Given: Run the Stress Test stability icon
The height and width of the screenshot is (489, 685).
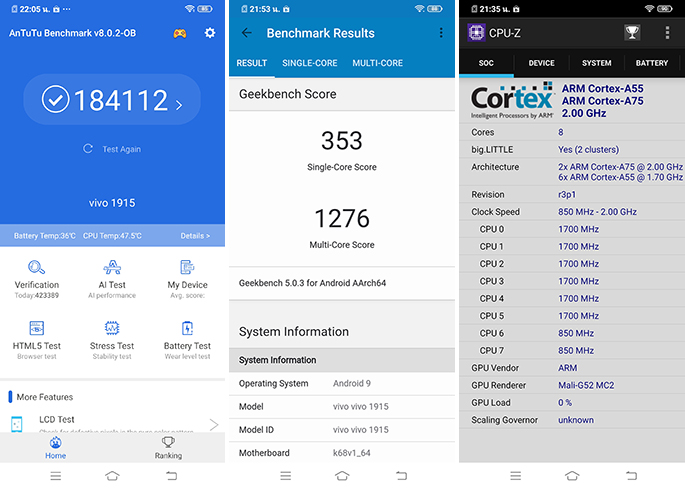Looking at the screenshot, I should (x=112, y=329).
